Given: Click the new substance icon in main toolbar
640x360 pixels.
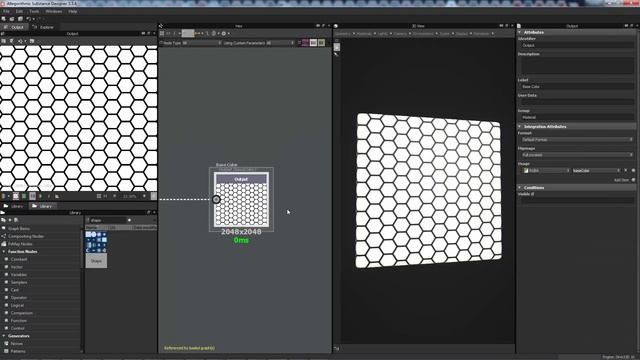Looking at the screenshot, I should pyautogui.click(x=4, y=19).
